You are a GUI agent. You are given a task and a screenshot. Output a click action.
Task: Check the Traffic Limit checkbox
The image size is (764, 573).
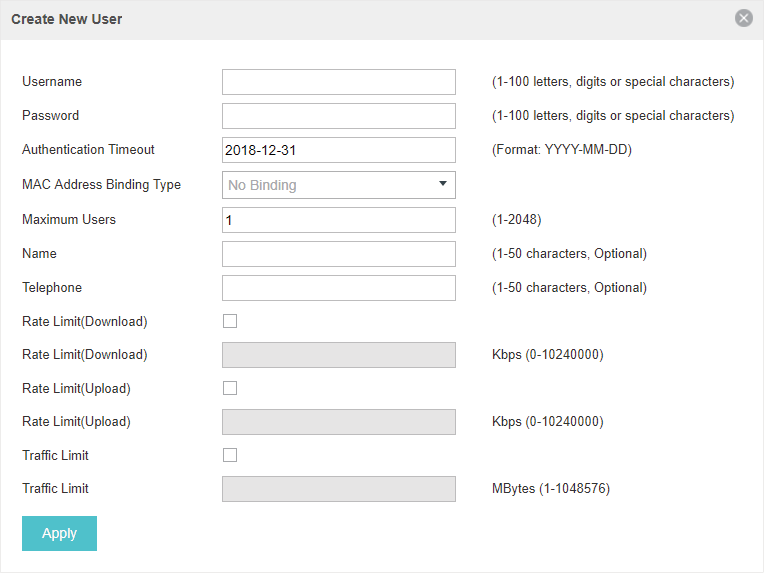[230, 455]
